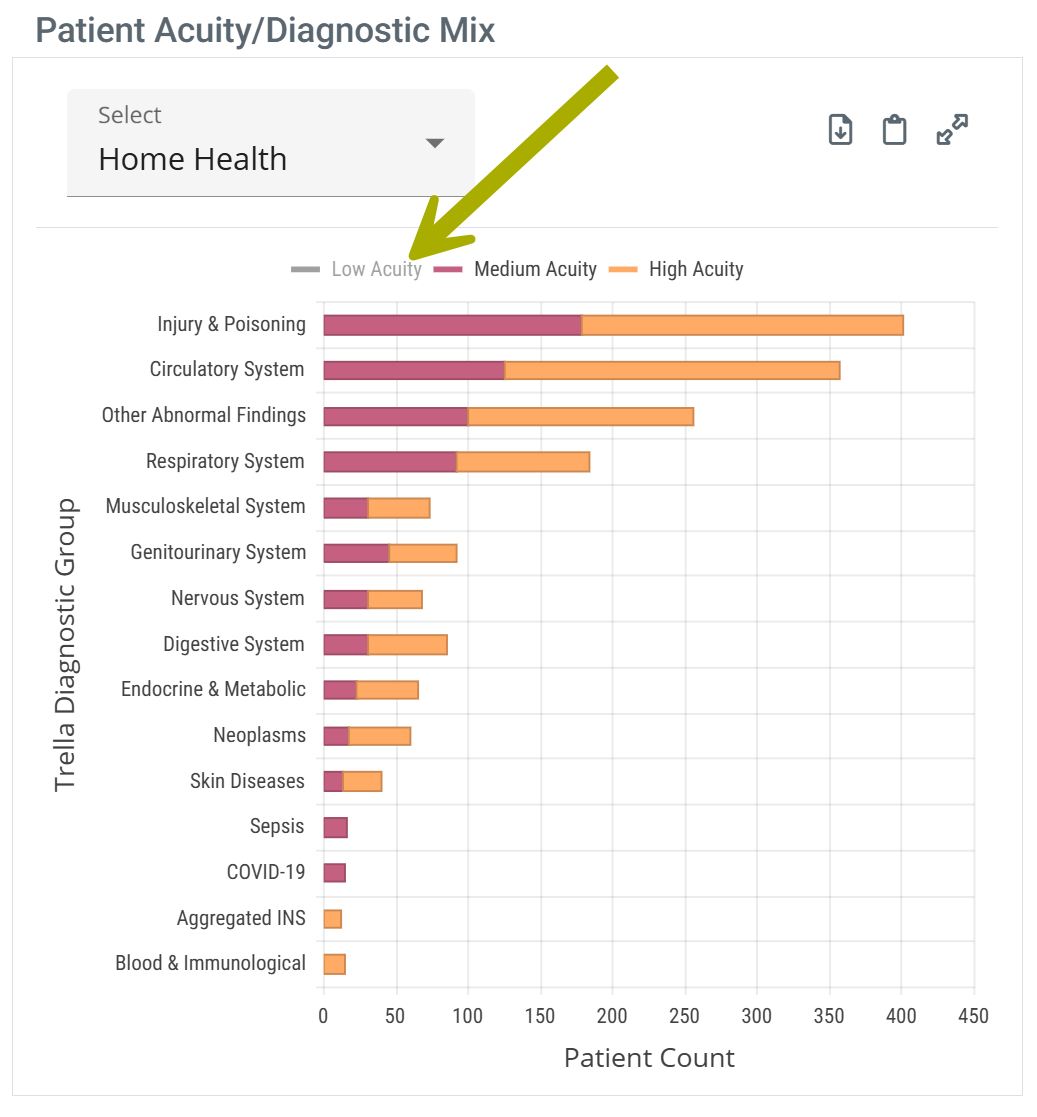Click Aggregated INS orange bar
1037x1117 pixels.
coord(332,919)
